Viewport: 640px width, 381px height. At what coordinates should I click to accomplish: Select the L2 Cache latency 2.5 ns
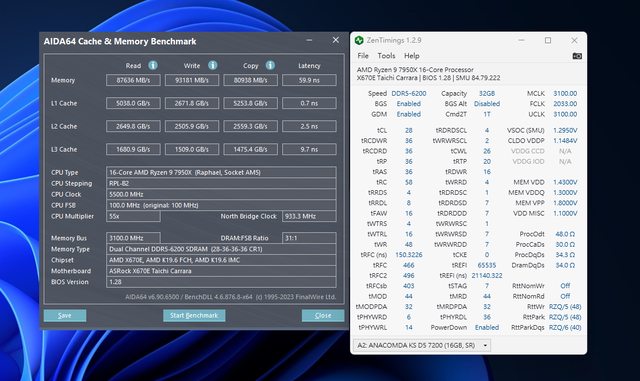coord(309,126)
